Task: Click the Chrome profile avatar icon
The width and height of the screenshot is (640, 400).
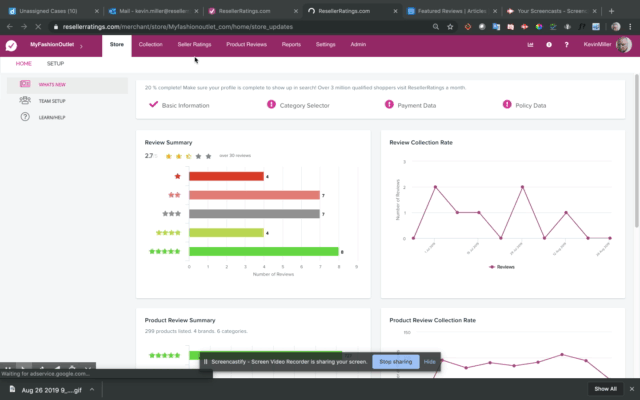Action: pos(616,27)
